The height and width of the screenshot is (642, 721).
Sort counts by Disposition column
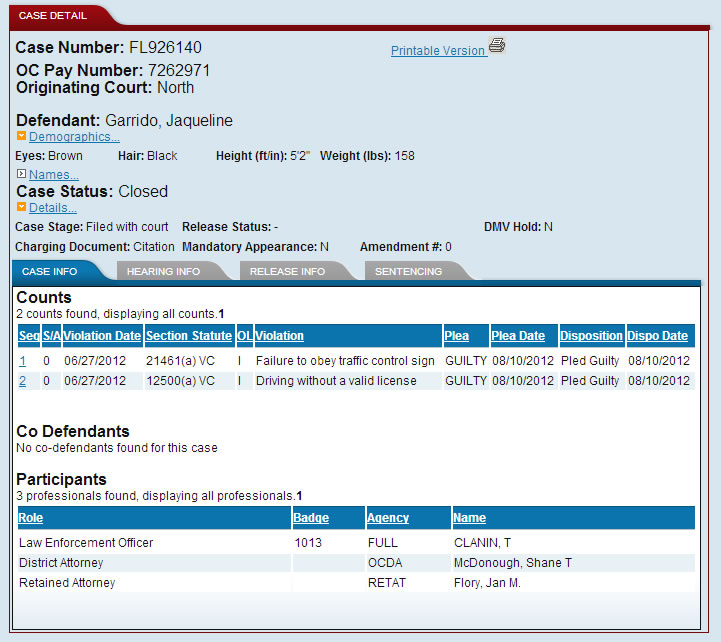pos(591,336)
